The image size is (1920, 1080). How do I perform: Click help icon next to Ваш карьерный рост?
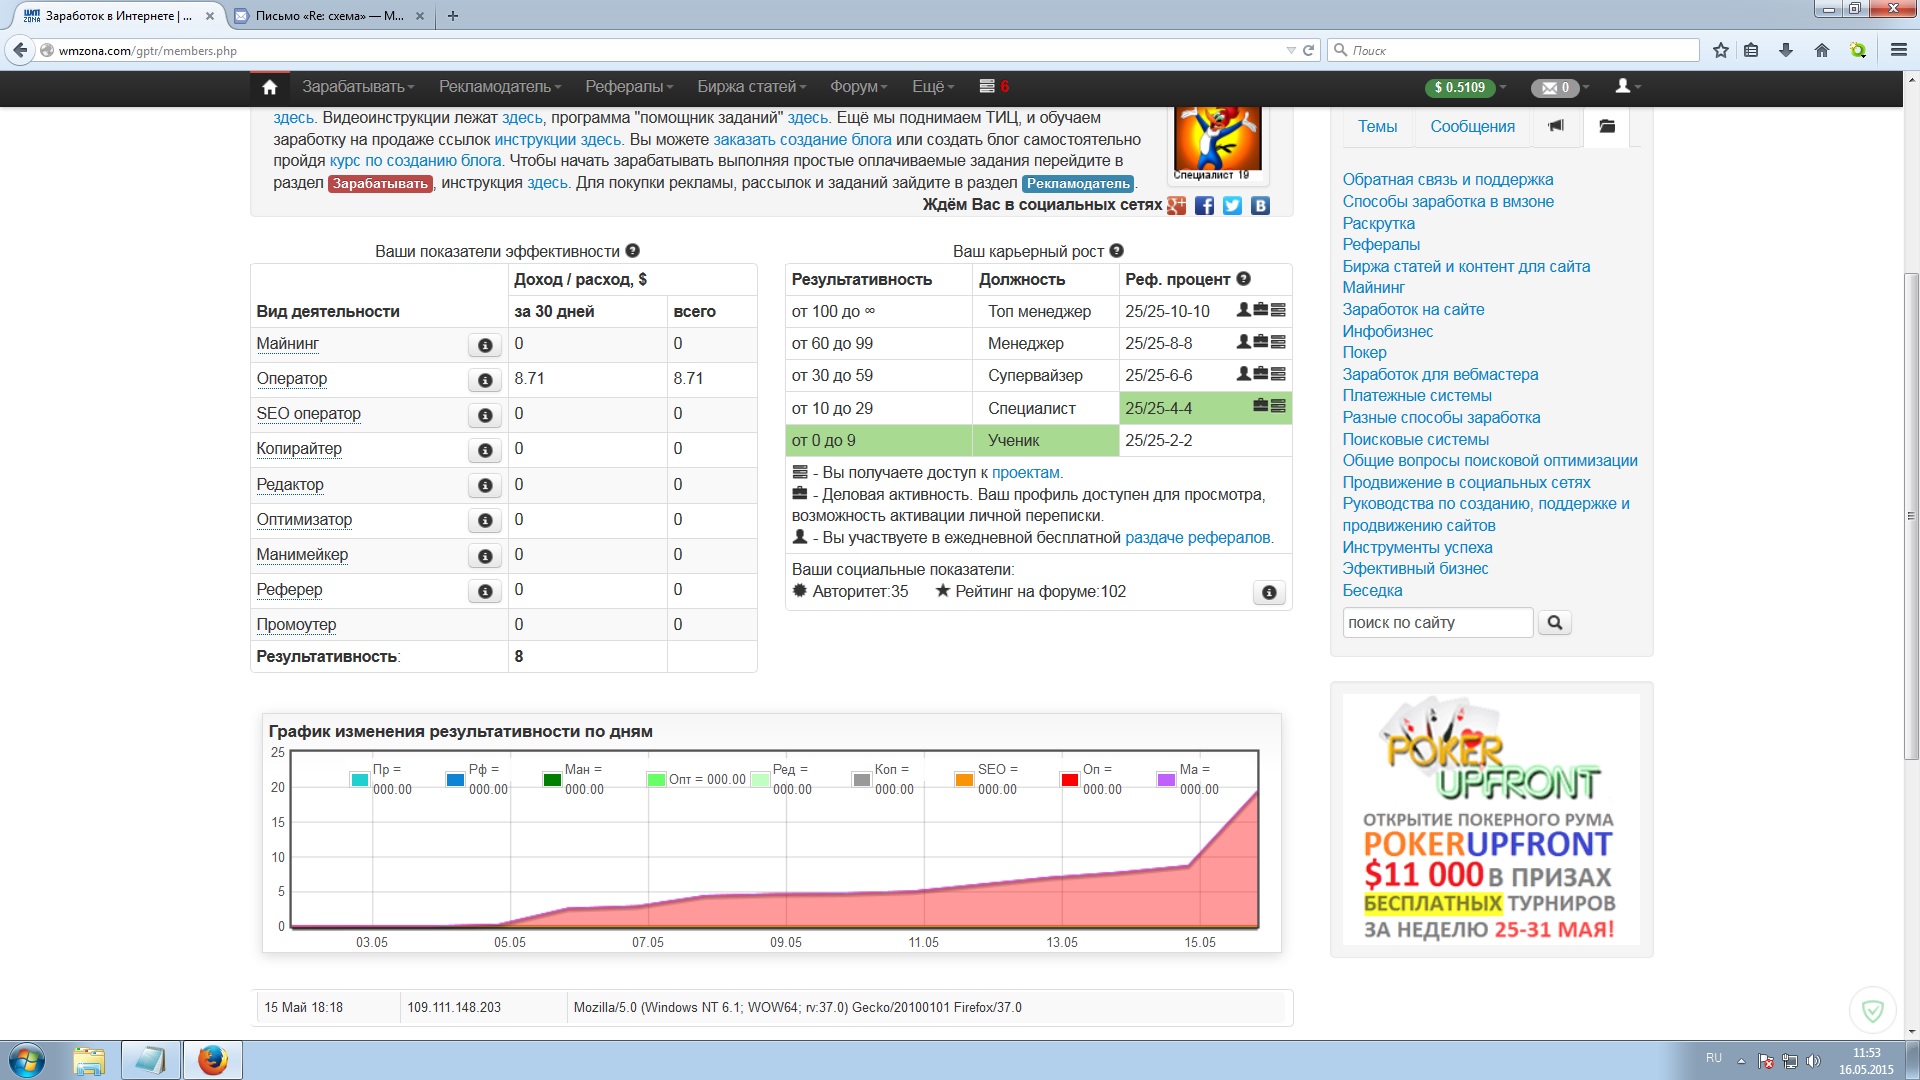pyautogui.click(x=1117, y=251)
